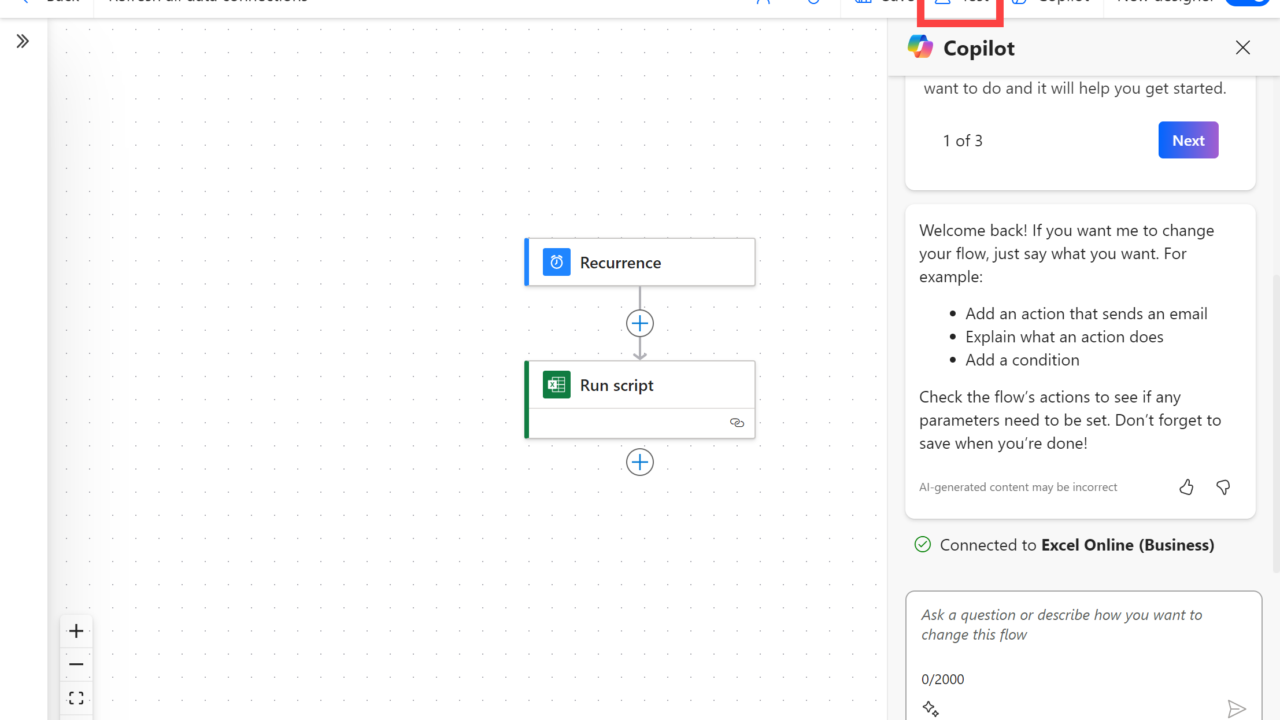Click the green connected checkmark icon
This screenshot has width=1280, height=720.
923,545
